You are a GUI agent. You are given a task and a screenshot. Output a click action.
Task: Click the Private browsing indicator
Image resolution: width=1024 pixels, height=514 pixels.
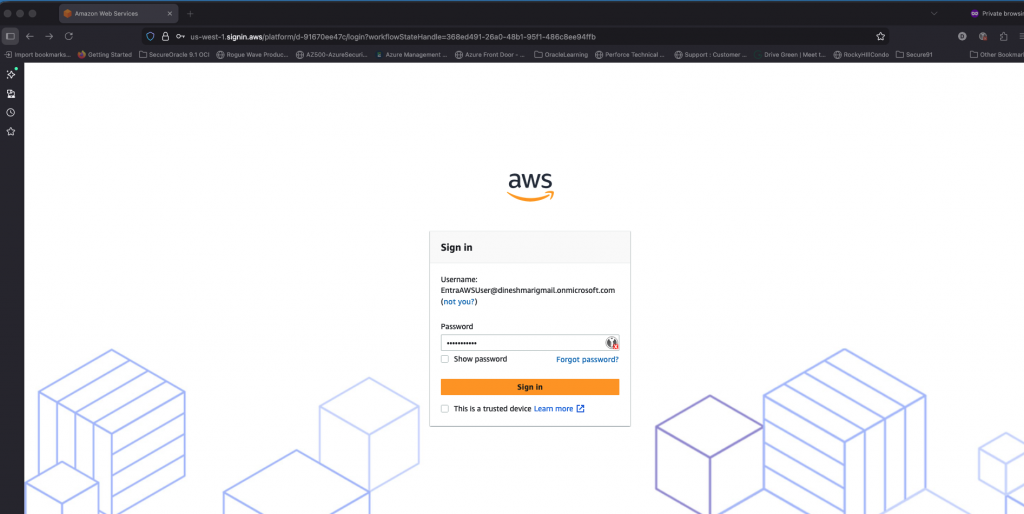point(997,14)
